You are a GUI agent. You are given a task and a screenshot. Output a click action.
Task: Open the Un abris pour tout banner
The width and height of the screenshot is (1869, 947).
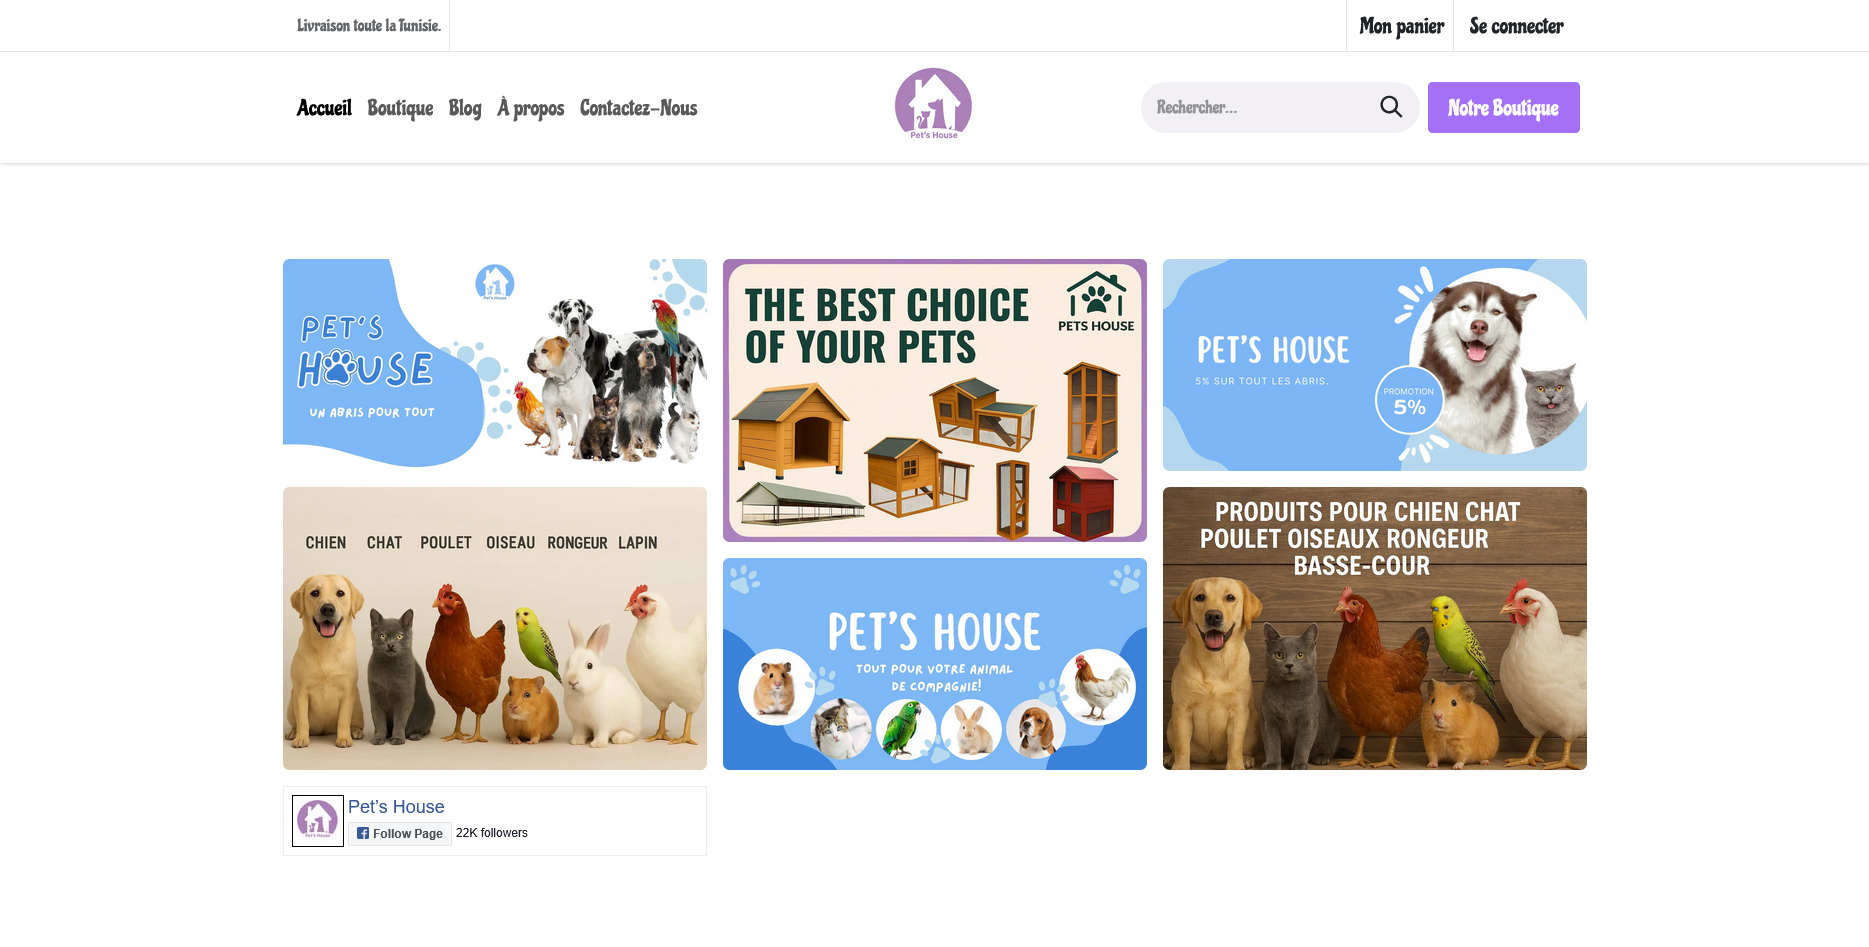coord(495,365)
